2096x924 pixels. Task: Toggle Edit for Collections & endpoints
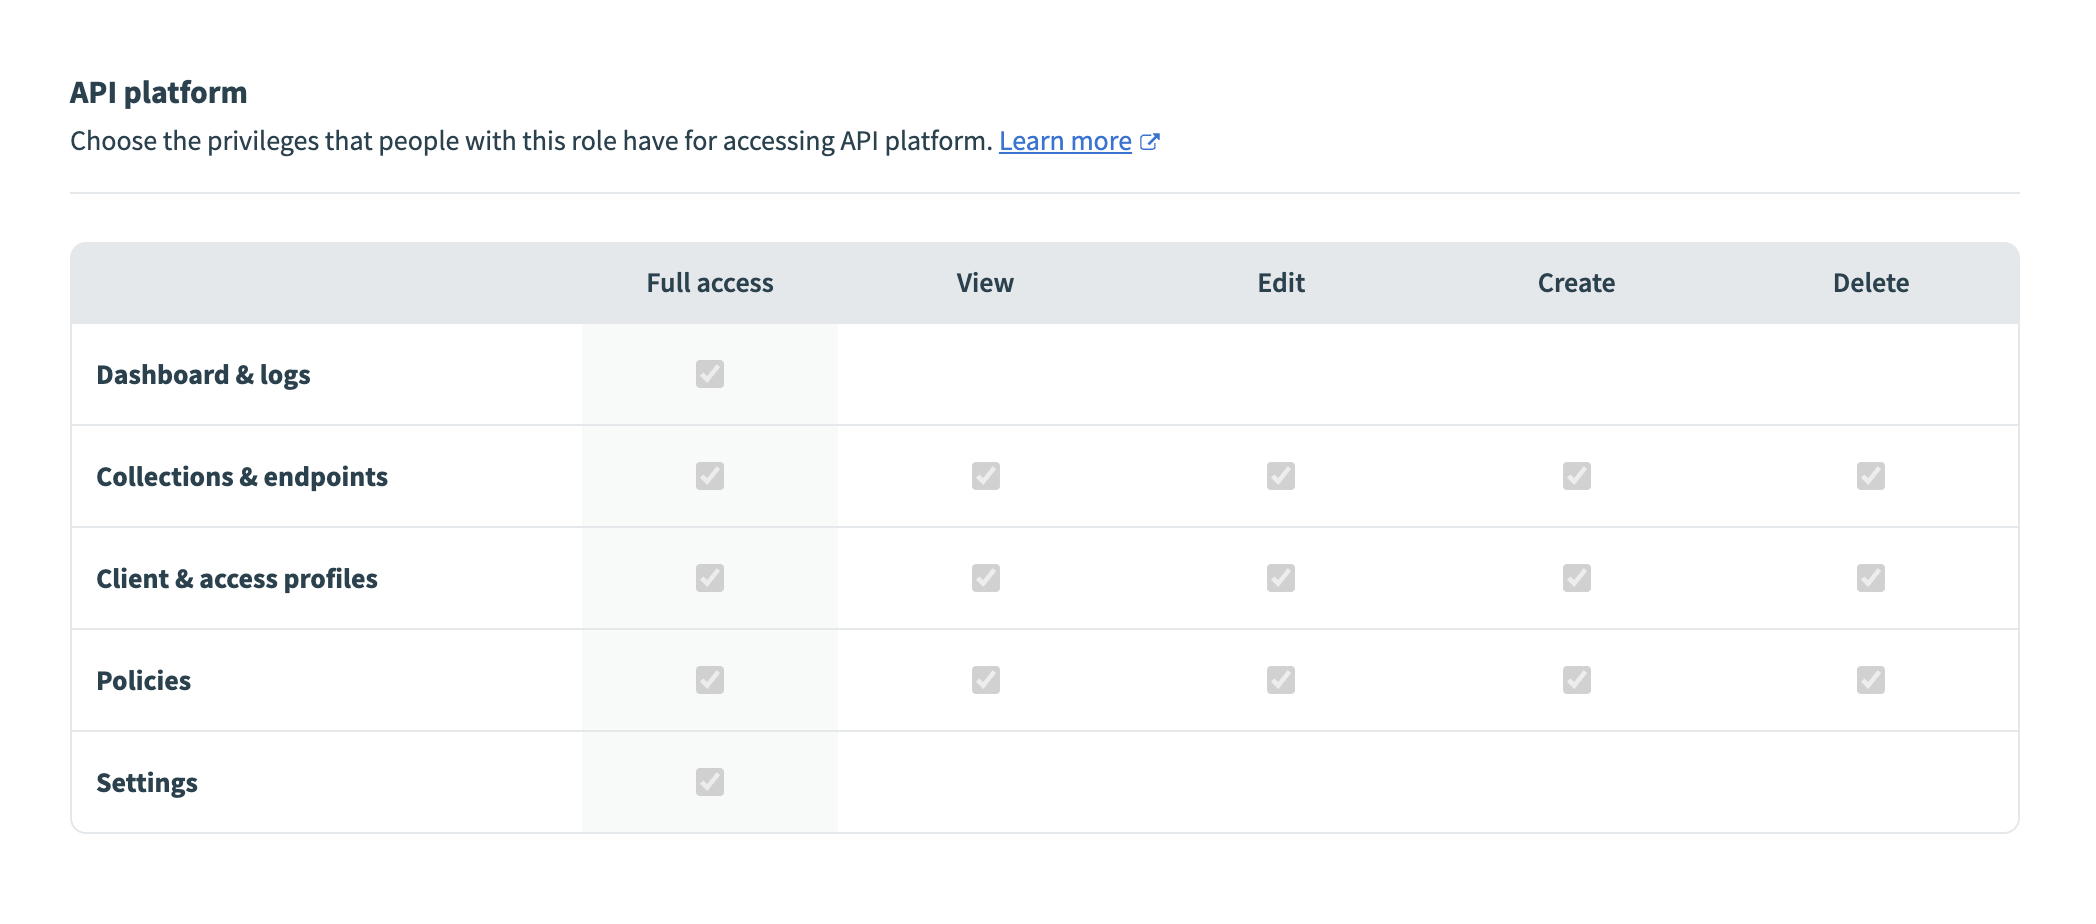click(1280, 476)
